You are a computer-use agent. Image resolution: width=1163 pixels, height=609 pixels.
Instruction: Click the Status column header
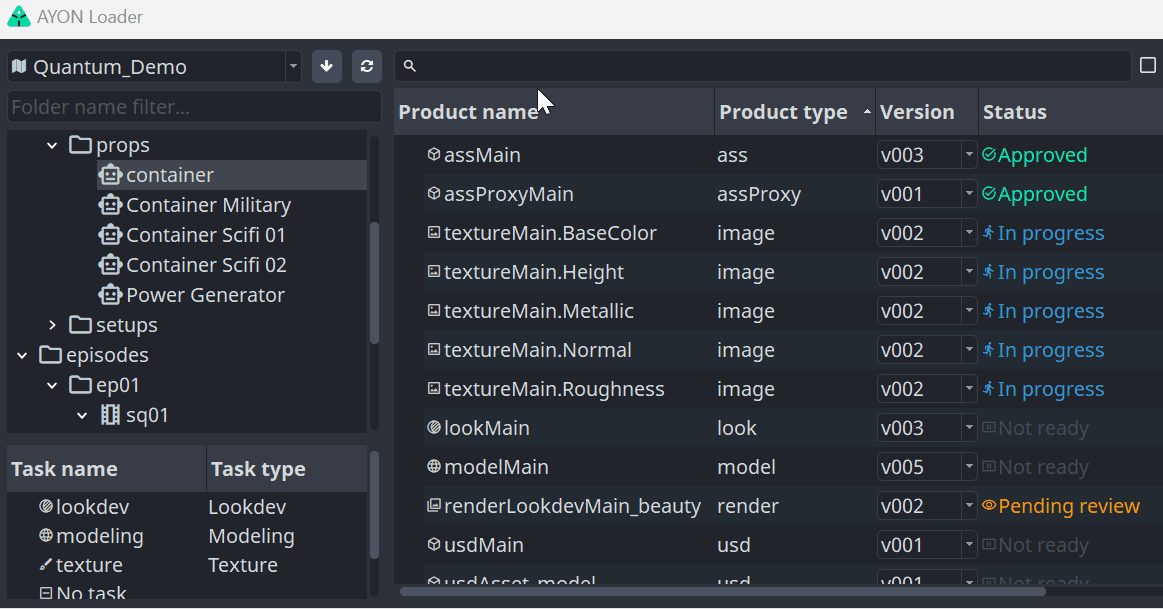click(x=1070, y=112)
